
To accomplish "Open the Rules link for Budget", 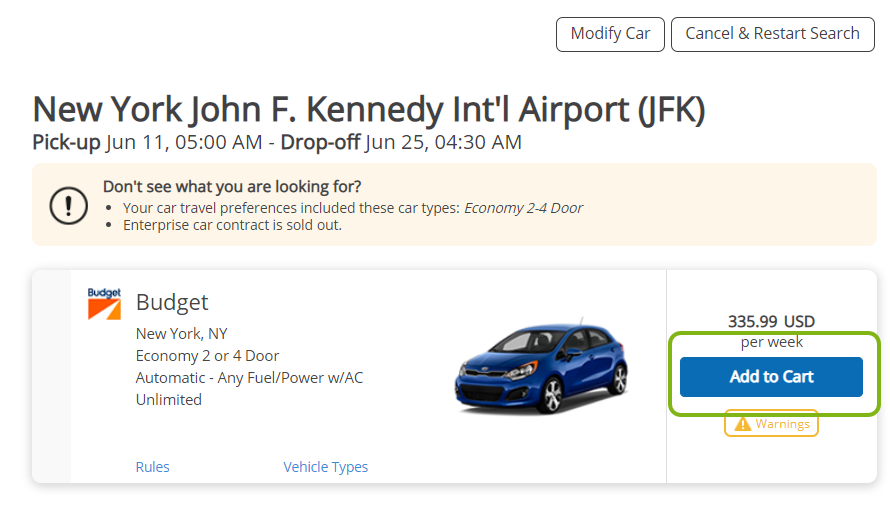I will 152,467.
